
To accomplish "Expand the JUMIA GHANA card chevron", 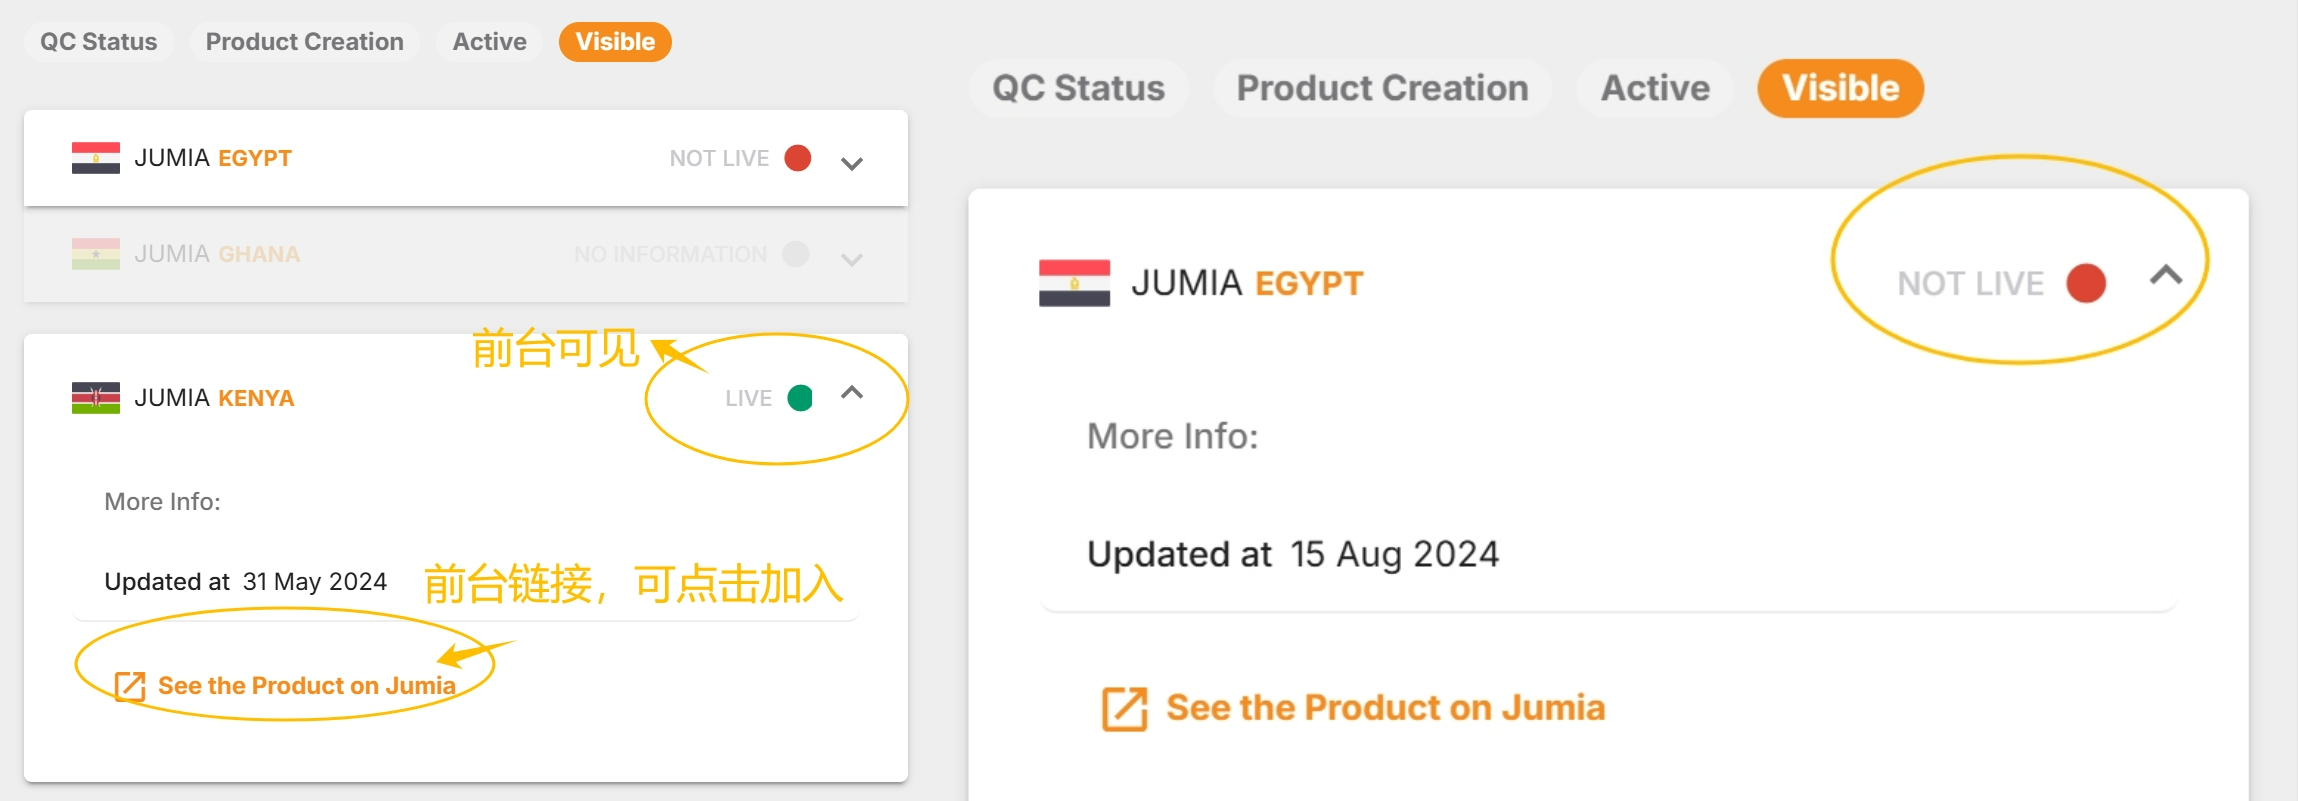I will click(851, 259).
